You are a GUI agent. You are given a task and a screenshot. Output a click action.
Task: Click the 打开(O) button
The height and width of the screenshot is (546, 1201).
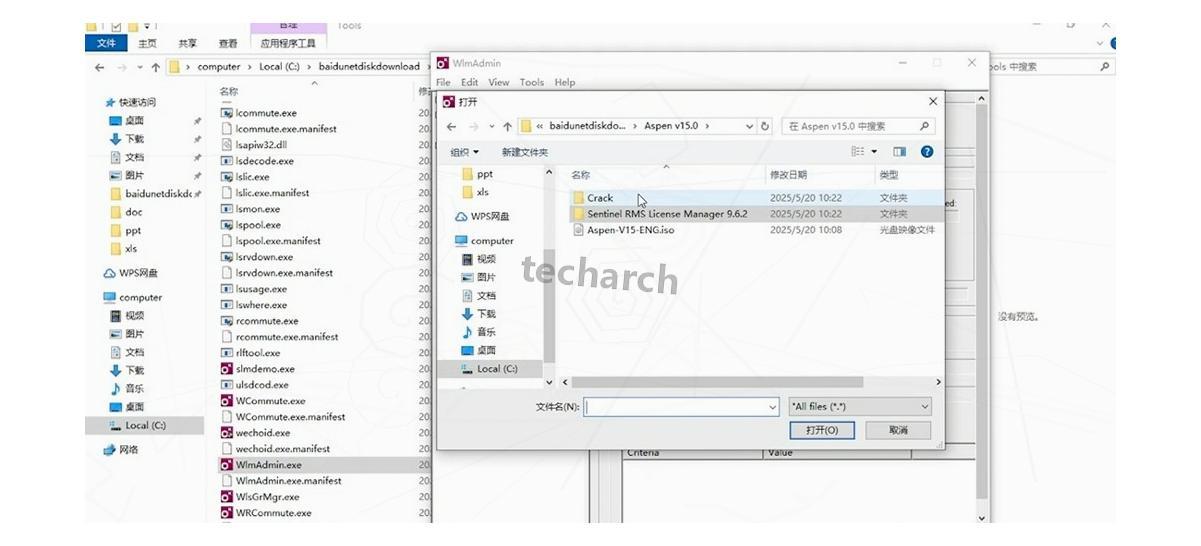(x=822, y=430)
